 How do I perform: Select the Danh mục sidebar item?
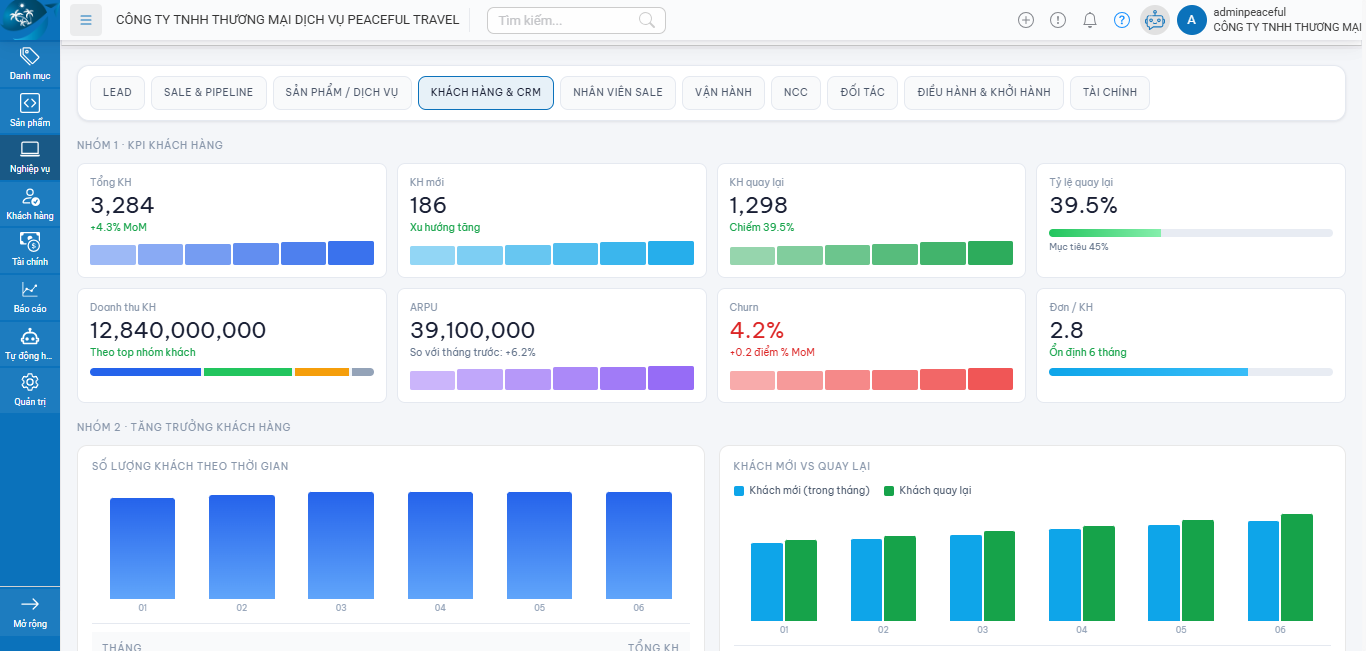29,62
